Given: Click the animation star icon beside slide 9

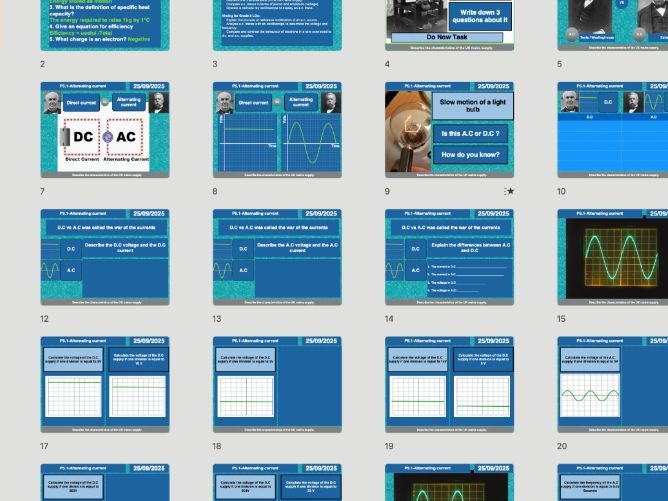Looking at the screenshot, I should click(x=510, y=191).
